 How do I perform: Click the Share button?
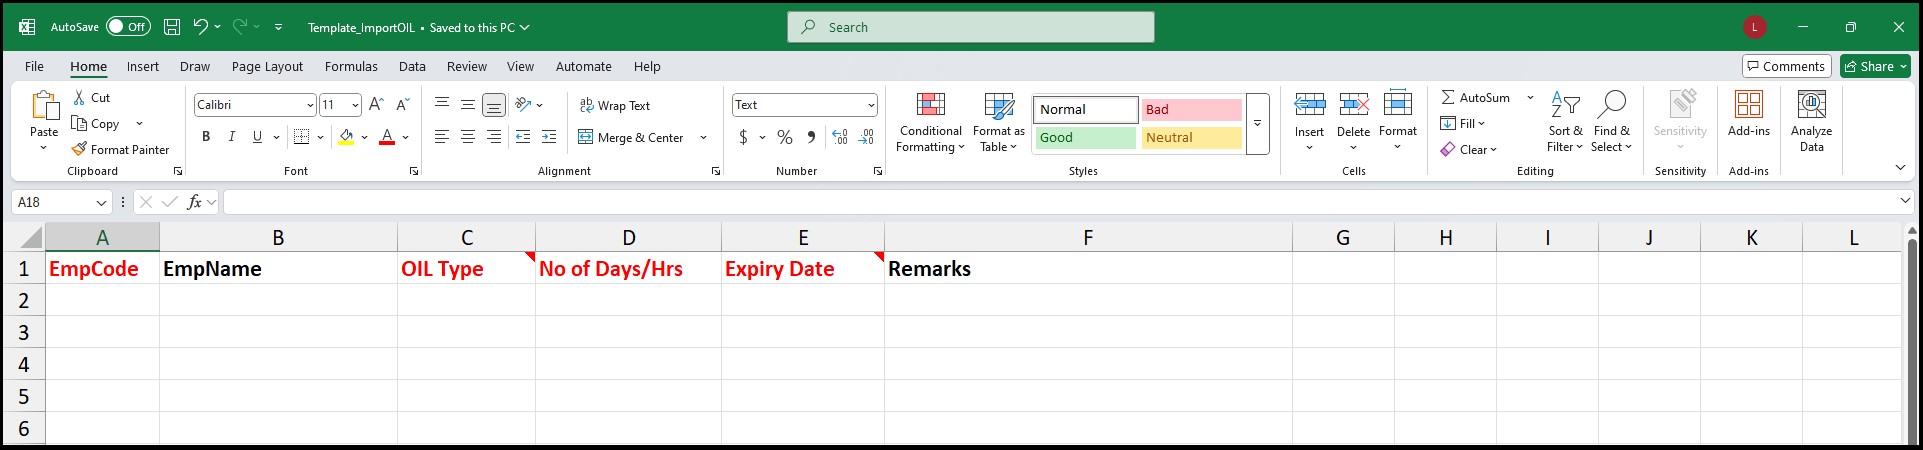1875,67
